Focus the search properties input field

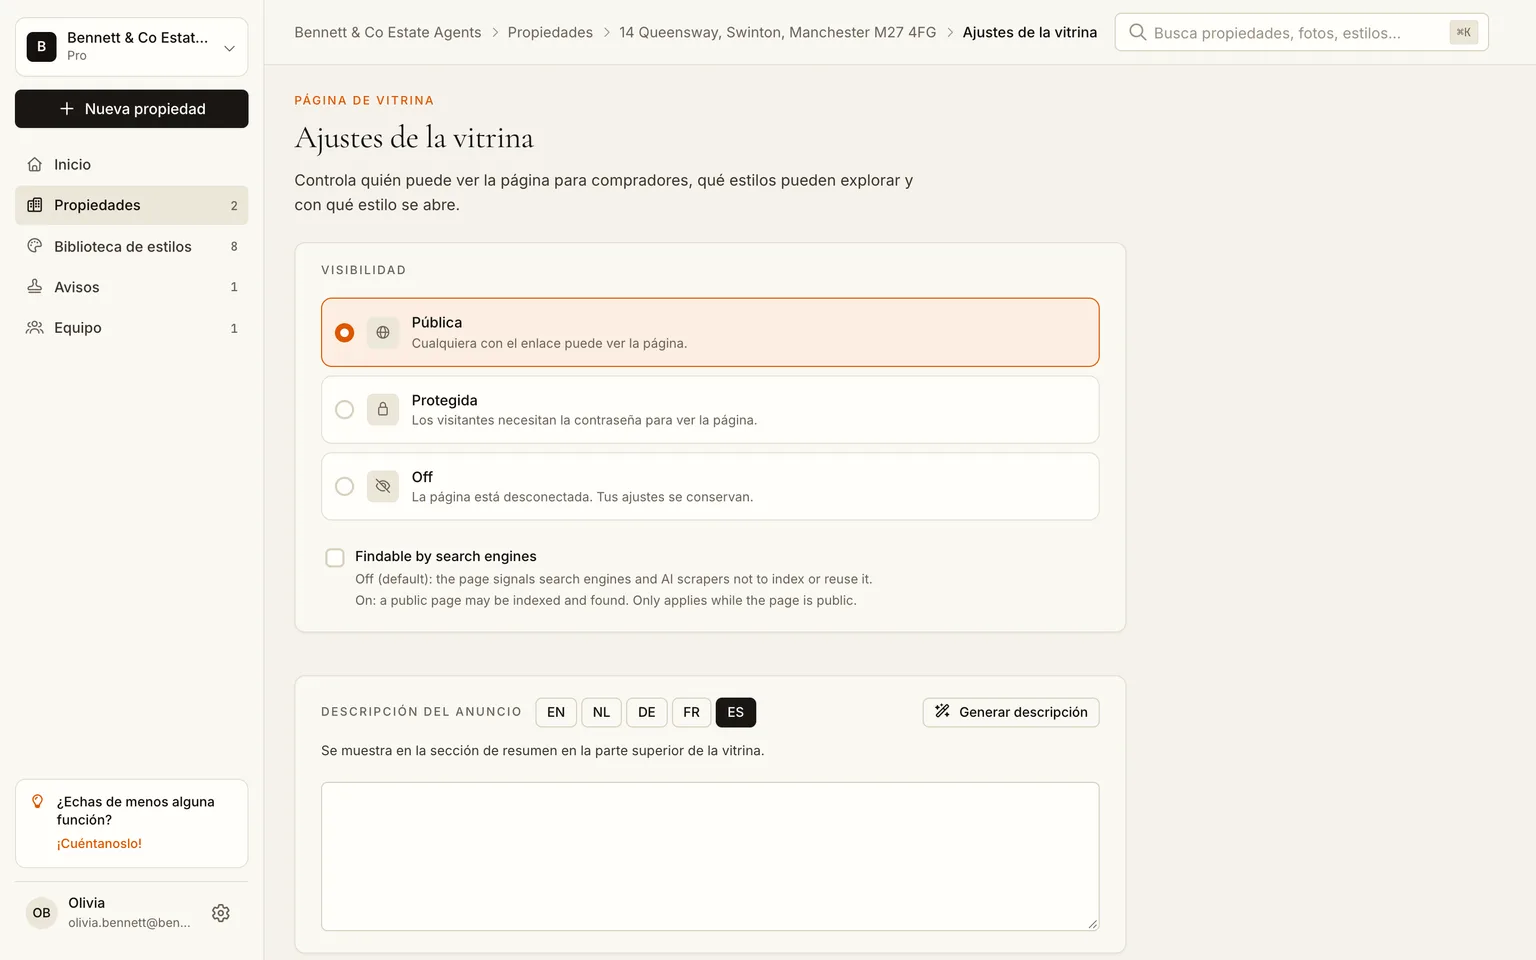tap(1301, 32)
